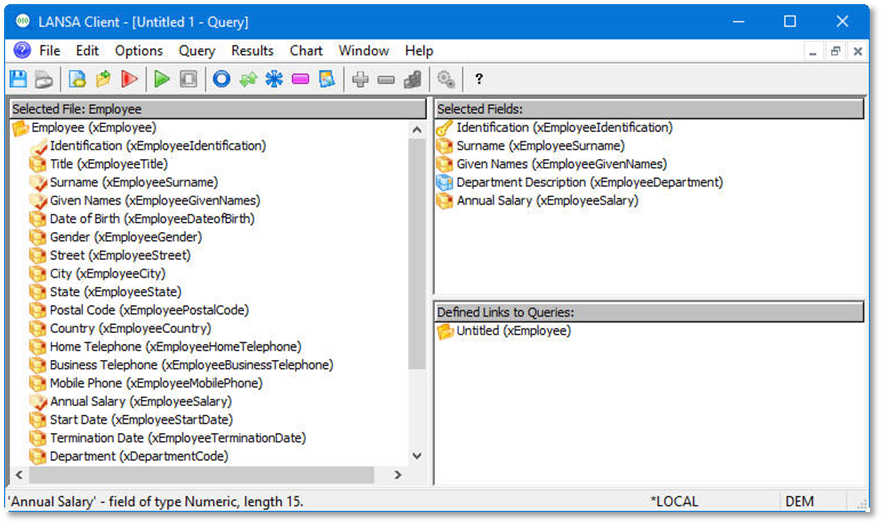Click the green double arrows icon

[x=248, y=79]
